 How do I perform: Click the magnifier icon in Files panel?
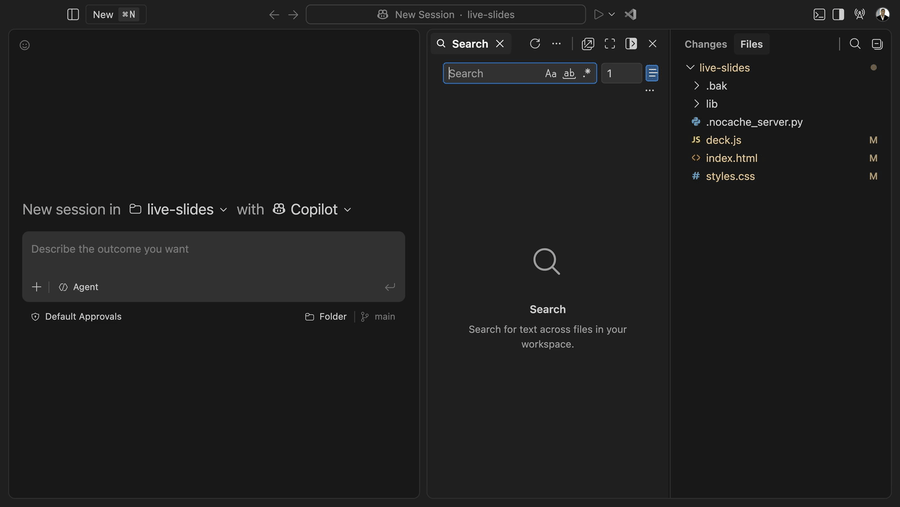(855, 44)
